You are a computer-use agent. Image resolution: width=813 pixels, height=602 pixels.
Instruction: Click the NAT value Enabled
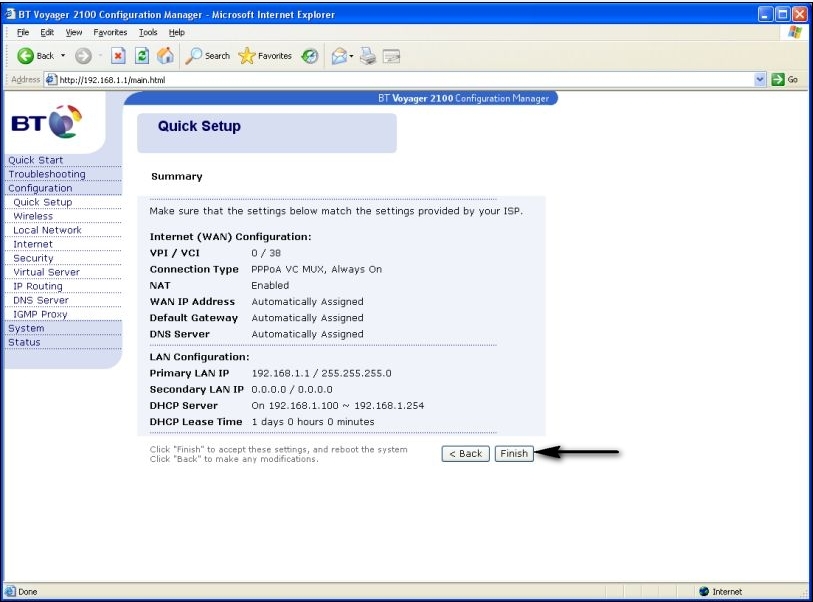point(270,285)
